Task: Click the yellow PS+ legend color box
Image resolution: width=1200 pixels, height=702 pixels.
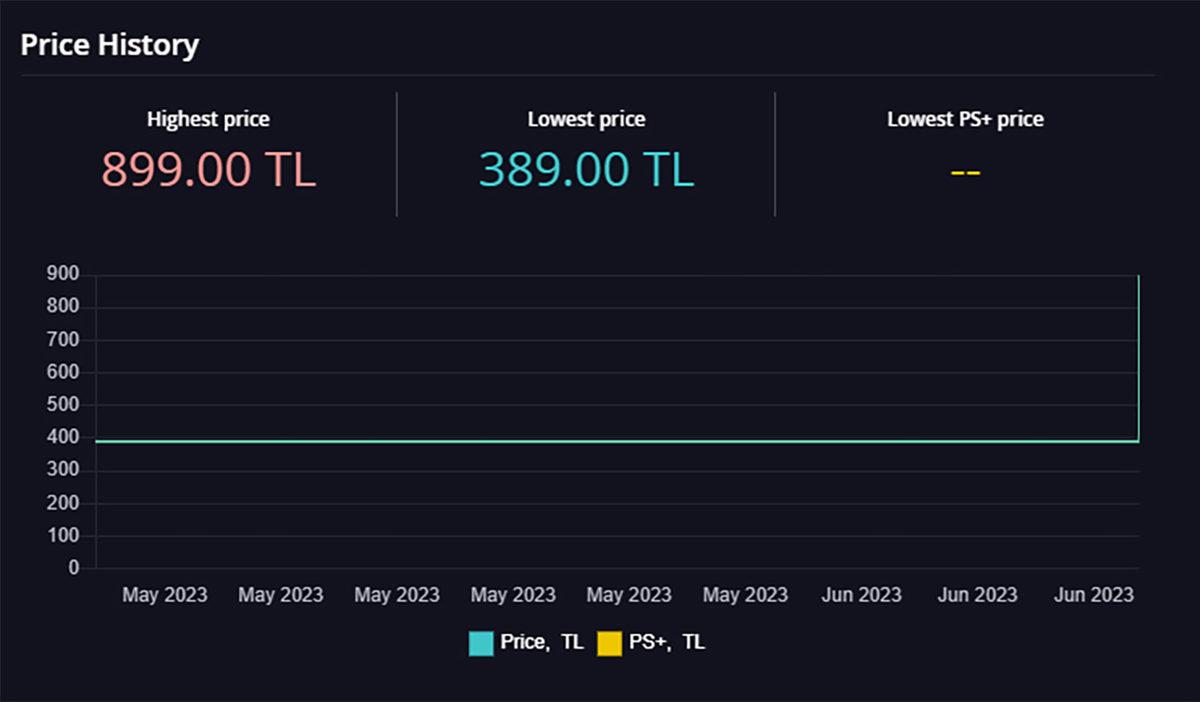Action: pos(609,643)
